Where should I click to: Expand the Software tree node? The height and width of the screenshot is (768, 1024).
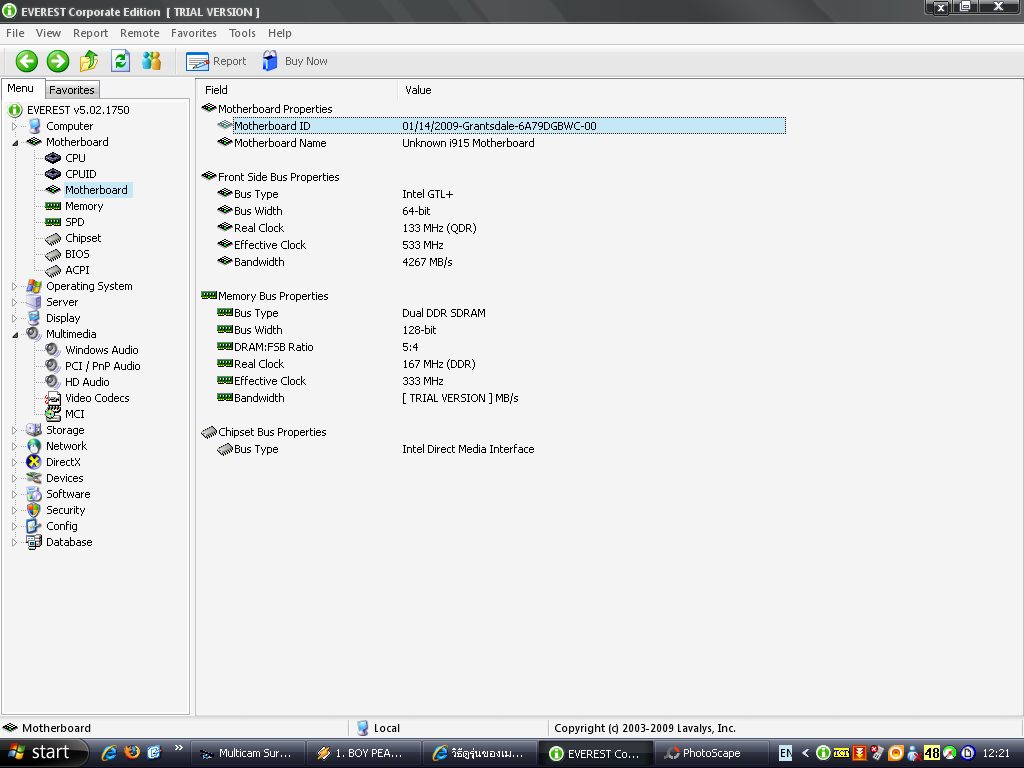(14, 494)
